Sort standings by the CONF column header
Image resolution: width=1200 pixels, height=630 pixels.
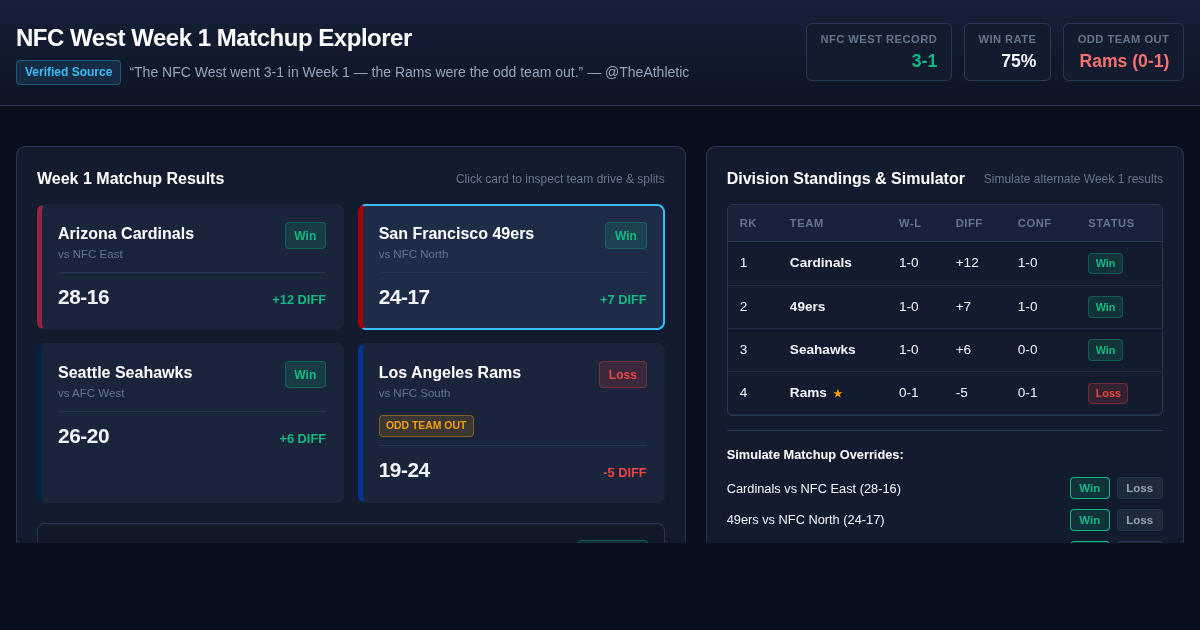tap(1035, 223)
